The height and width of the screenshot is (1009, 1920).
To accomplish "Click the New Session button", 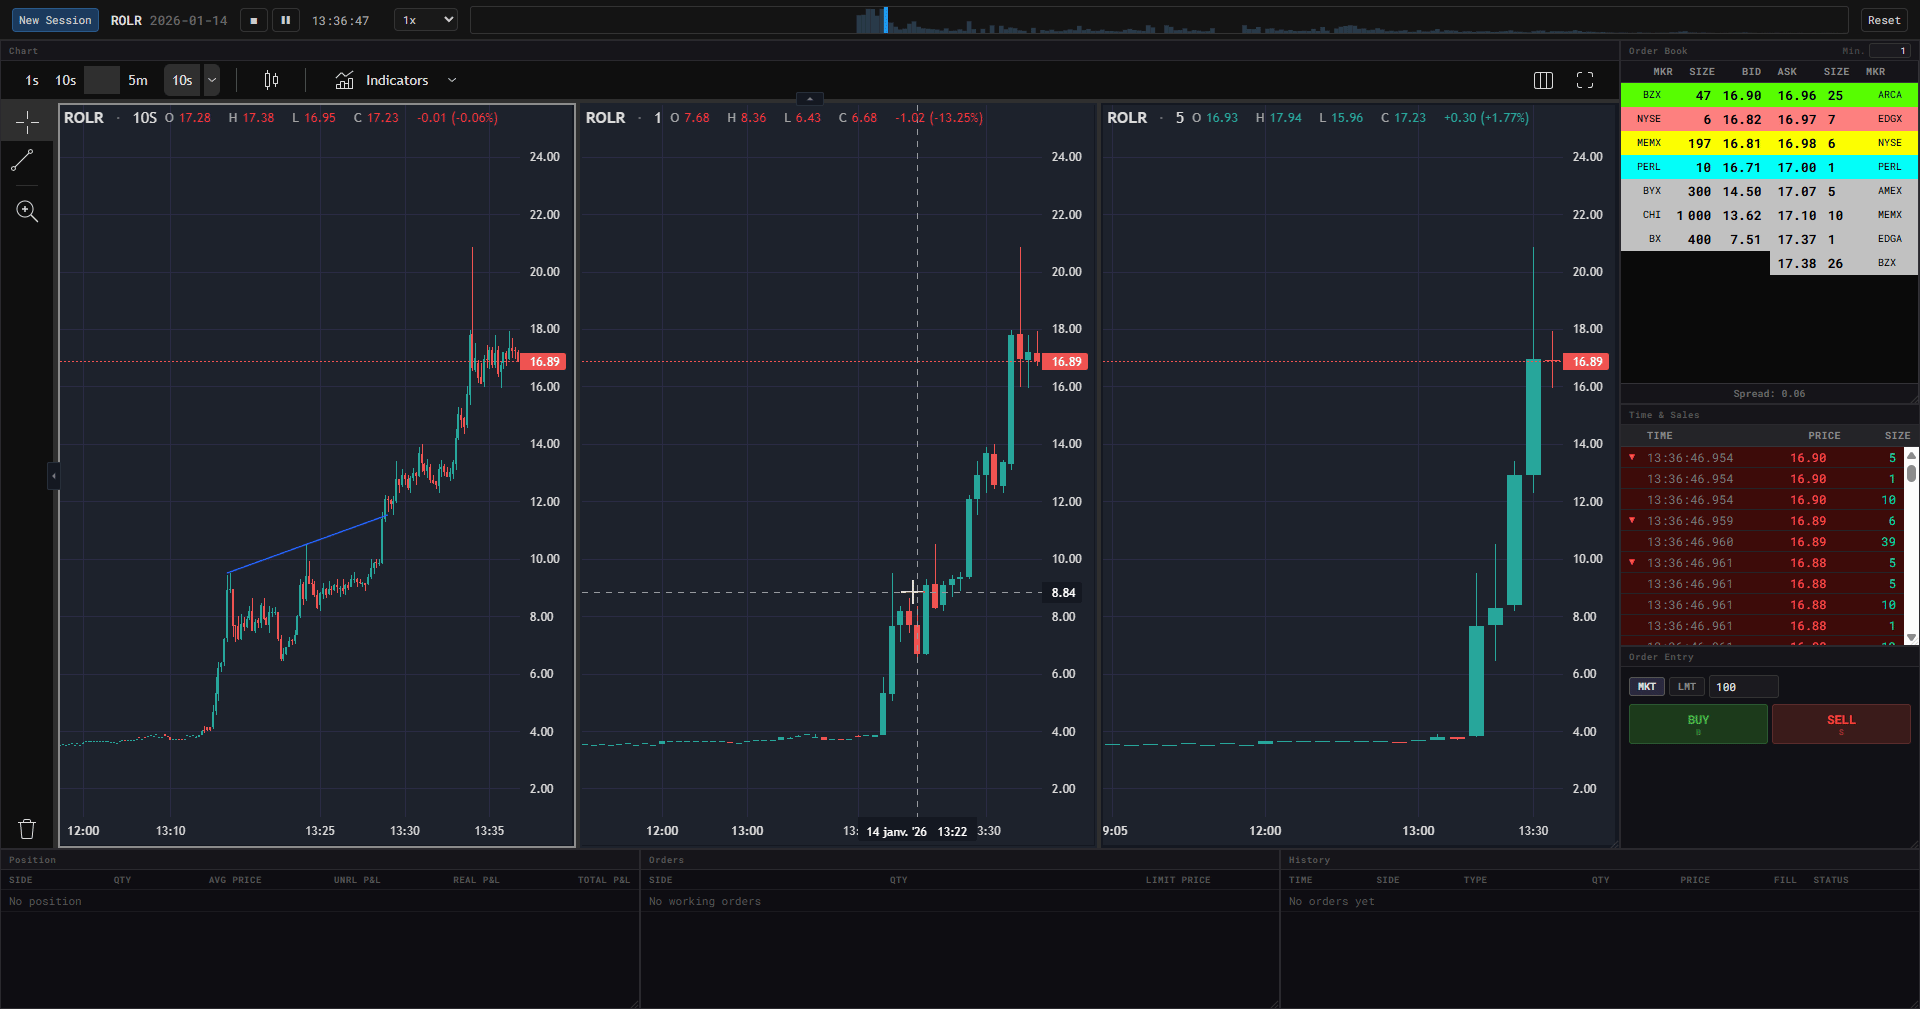I will [55, 19].
